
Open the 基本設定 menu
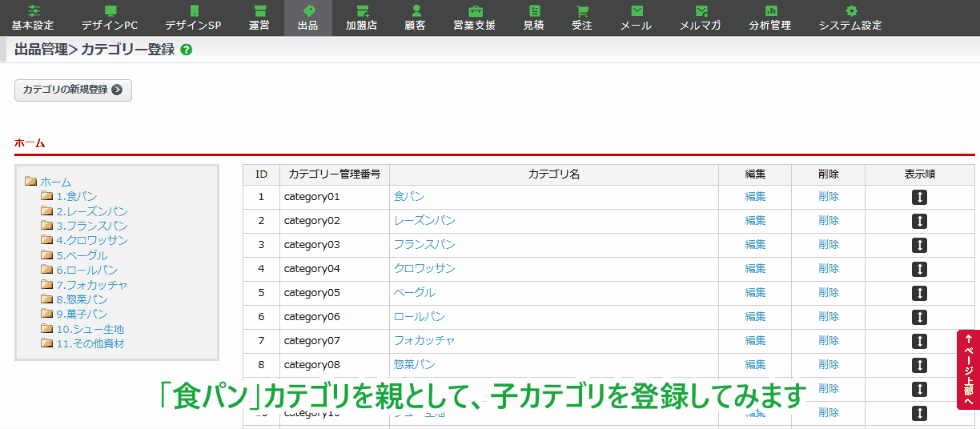tap(33, 18)
